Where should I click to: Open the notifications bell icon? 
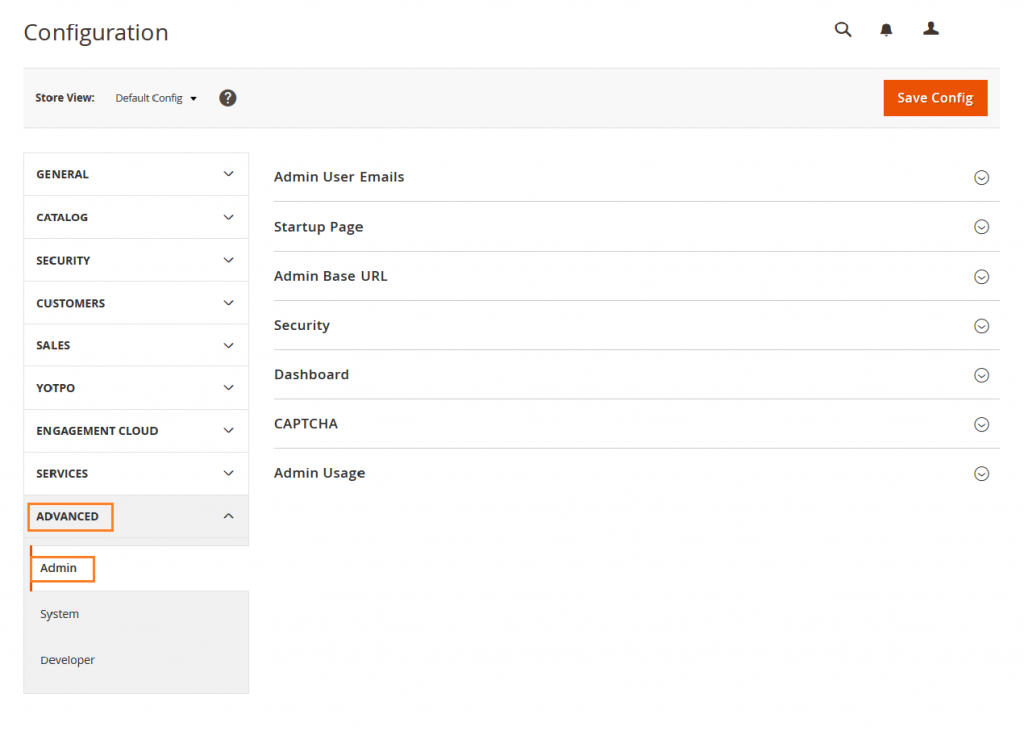point(886,29)
